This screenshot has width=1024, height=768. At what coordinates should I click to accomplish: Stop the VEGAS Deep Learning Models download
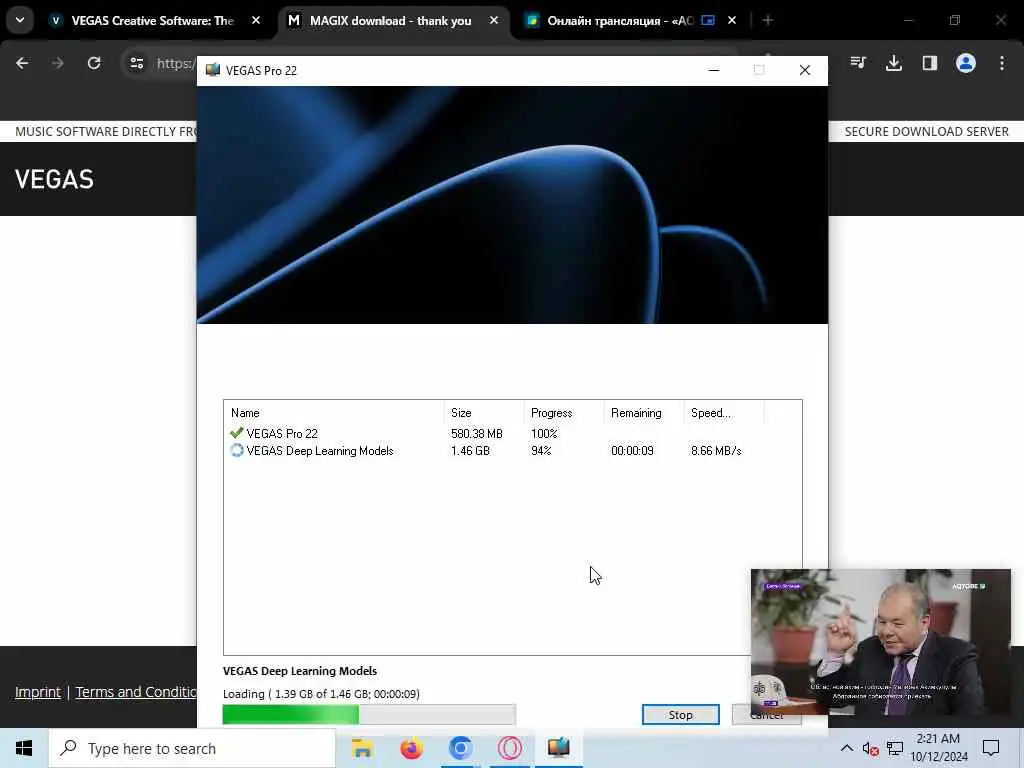coord(680,714)
